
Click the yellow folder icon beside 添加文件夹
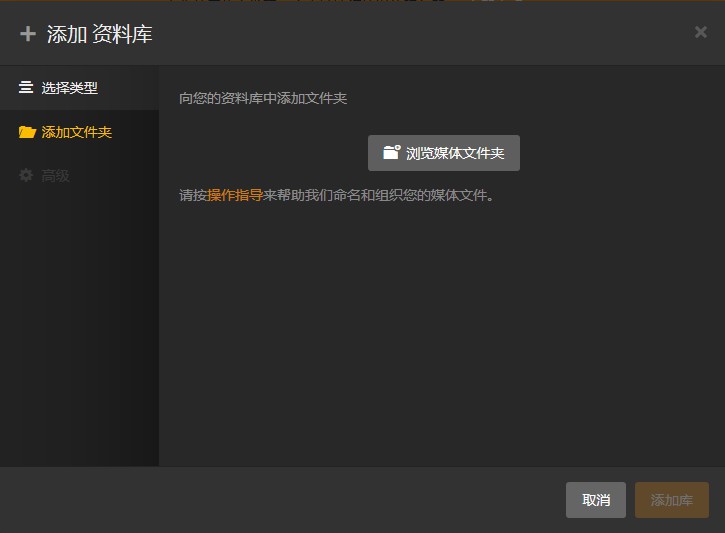[27, 132]
